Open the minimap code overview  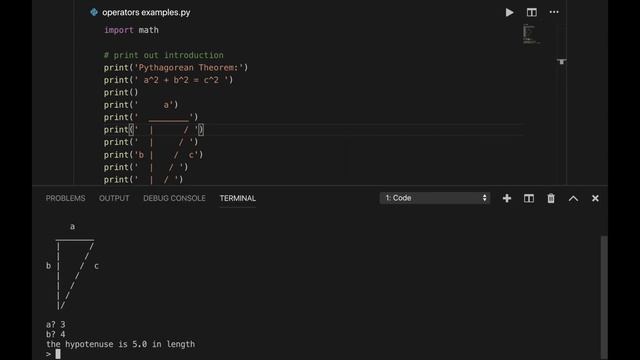(532, 33)
